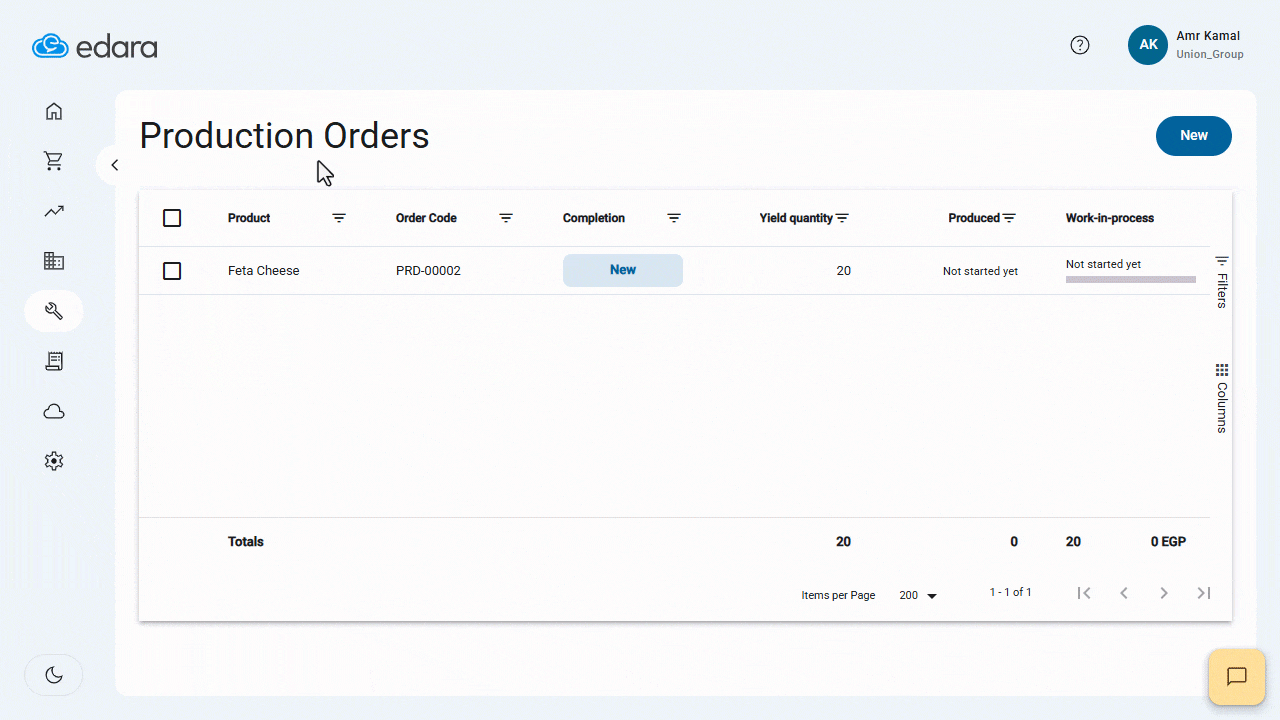1280x720 pixels.
Task: Collapse the sidebar with the chevron arrow
Action: [x=115, y=165]
